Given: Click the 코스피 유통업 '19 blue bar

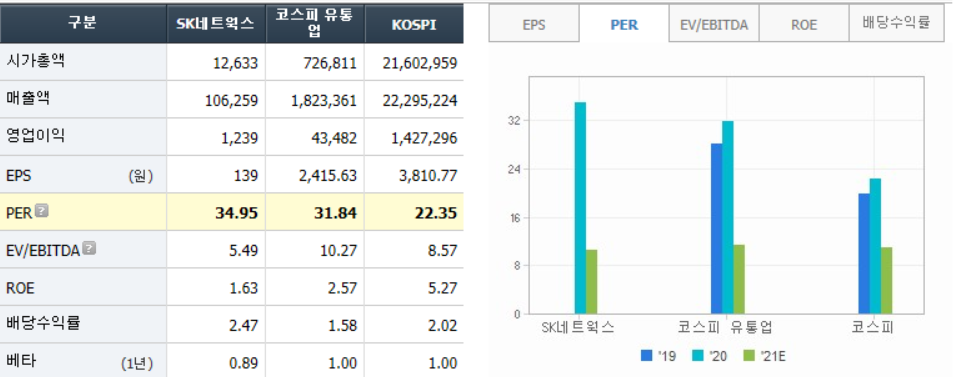Looking at the screenshot, I should (x=716, y=229).
